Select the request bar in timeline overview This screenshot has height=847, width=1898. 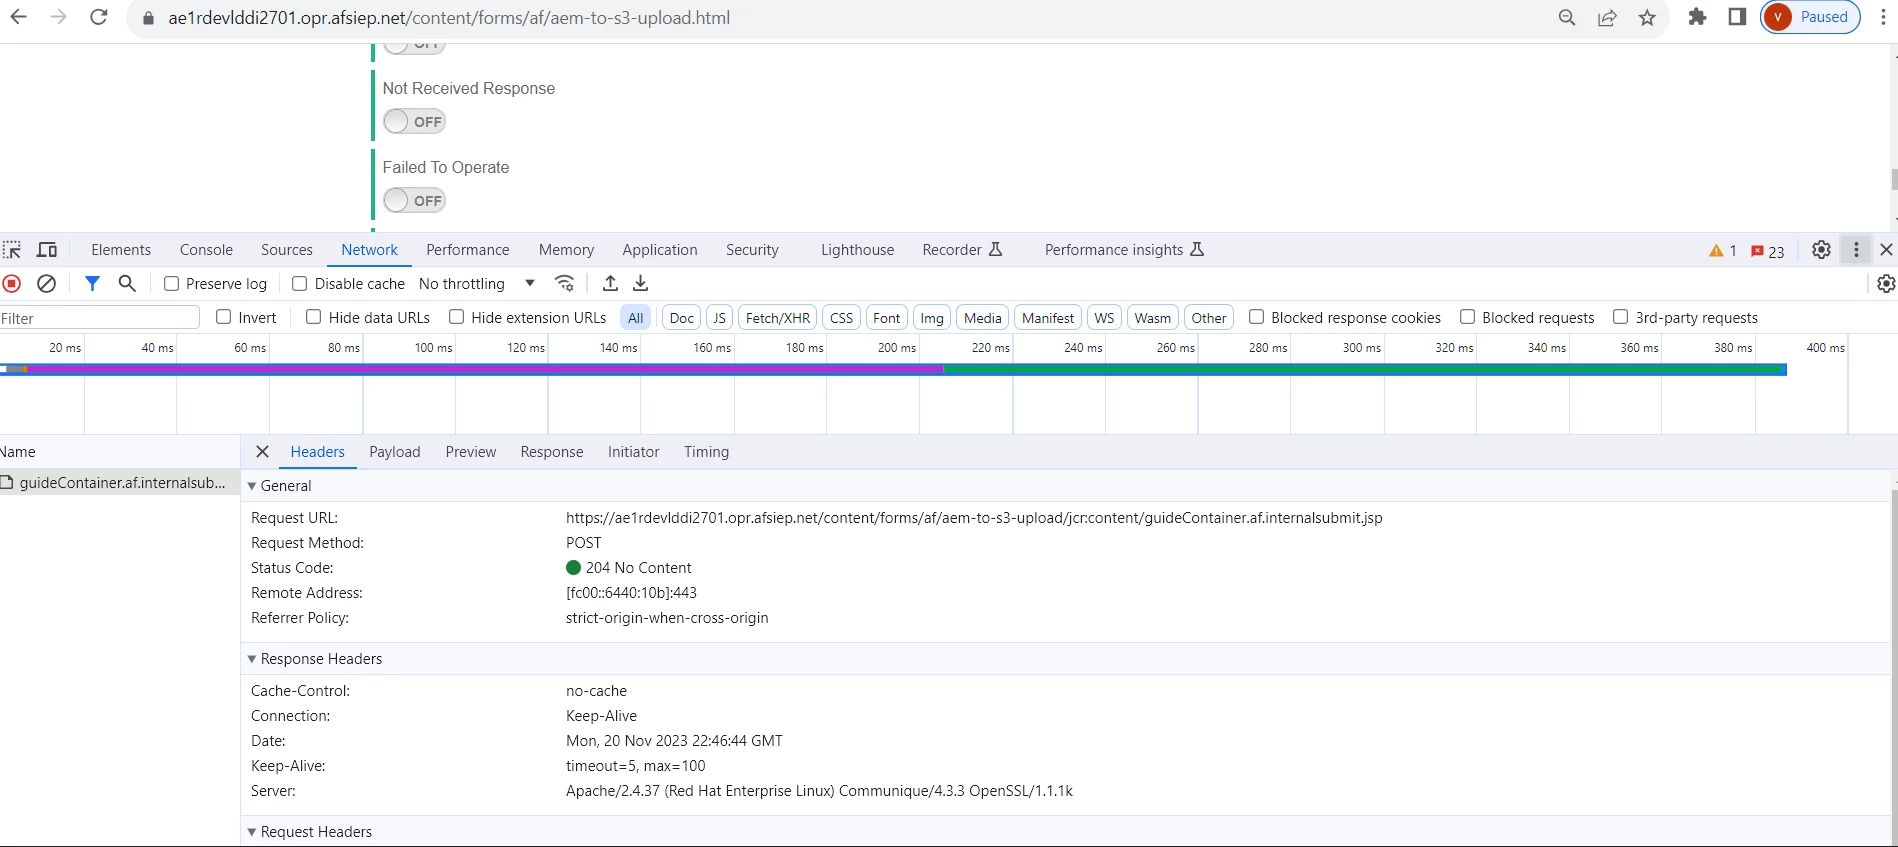point(893,369)
